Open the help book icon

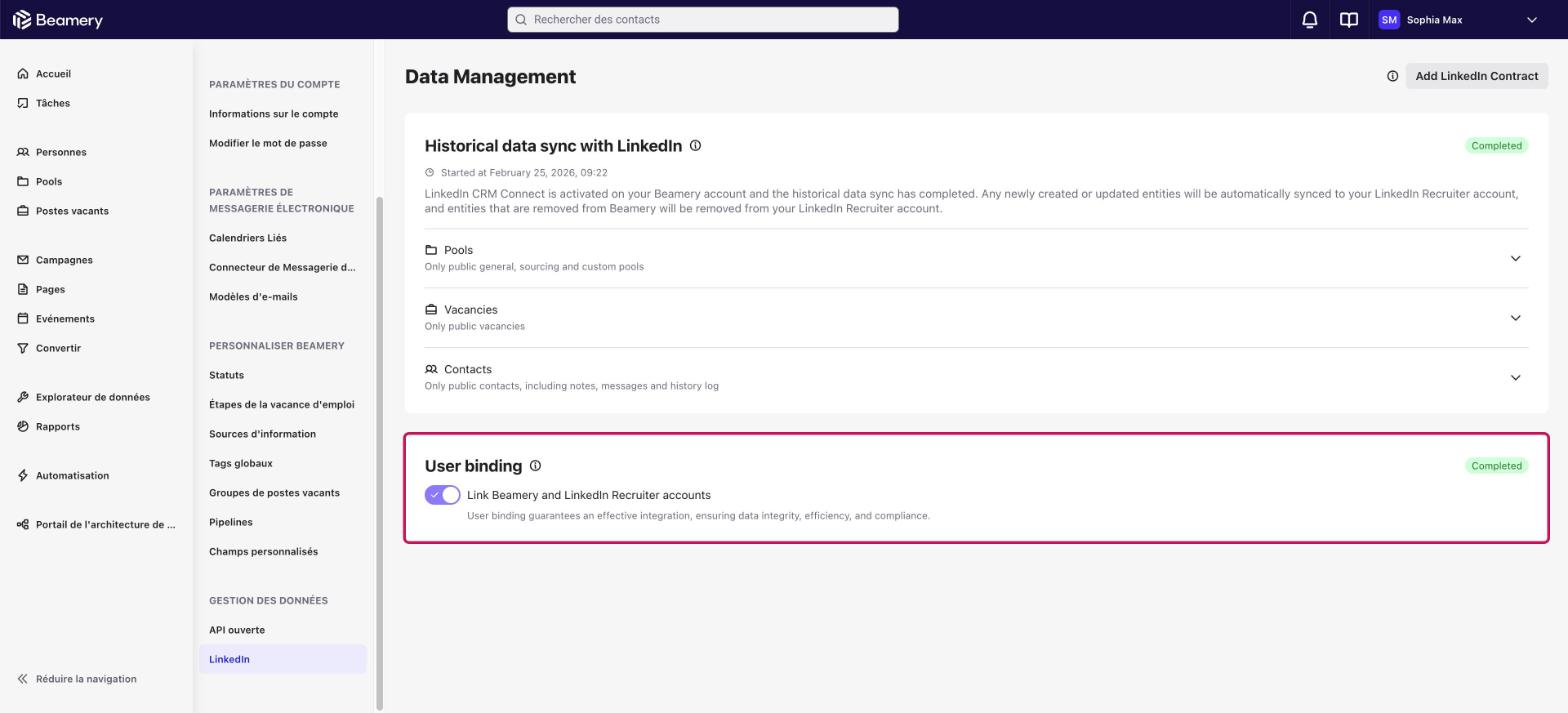(1349, 20)
